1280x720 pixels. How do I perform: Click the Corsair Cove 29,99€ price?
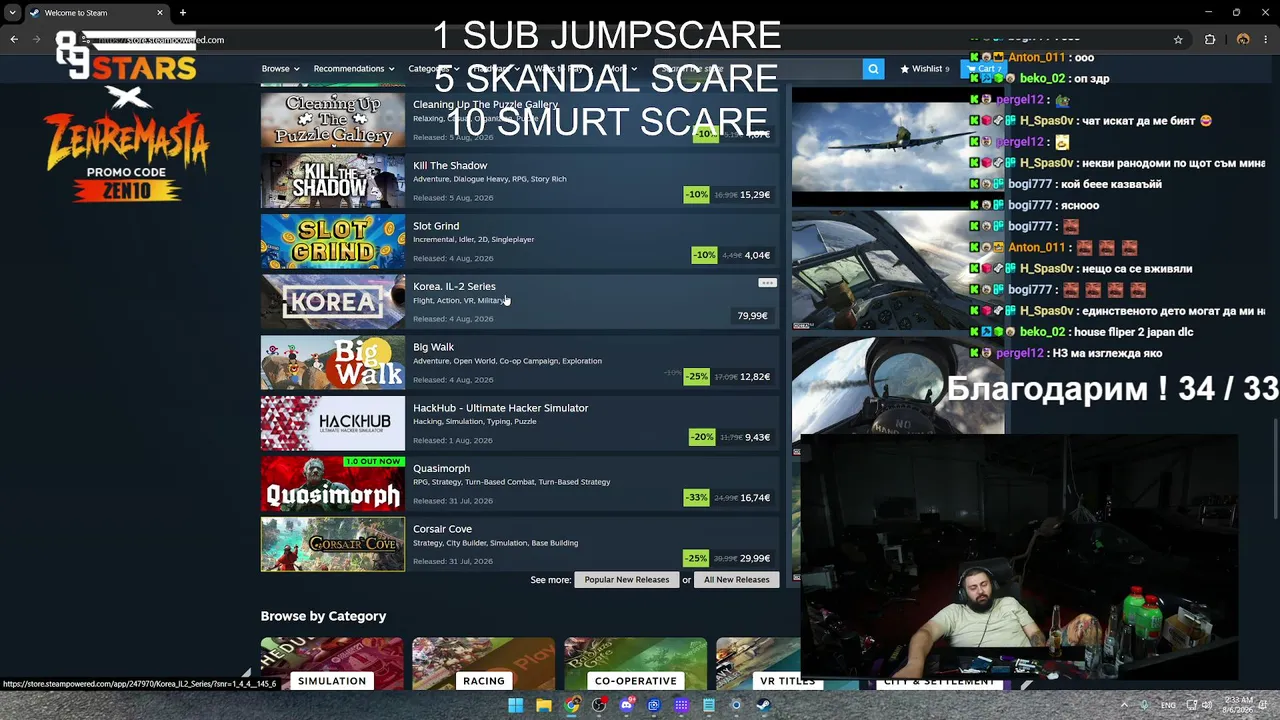point(755,558)
